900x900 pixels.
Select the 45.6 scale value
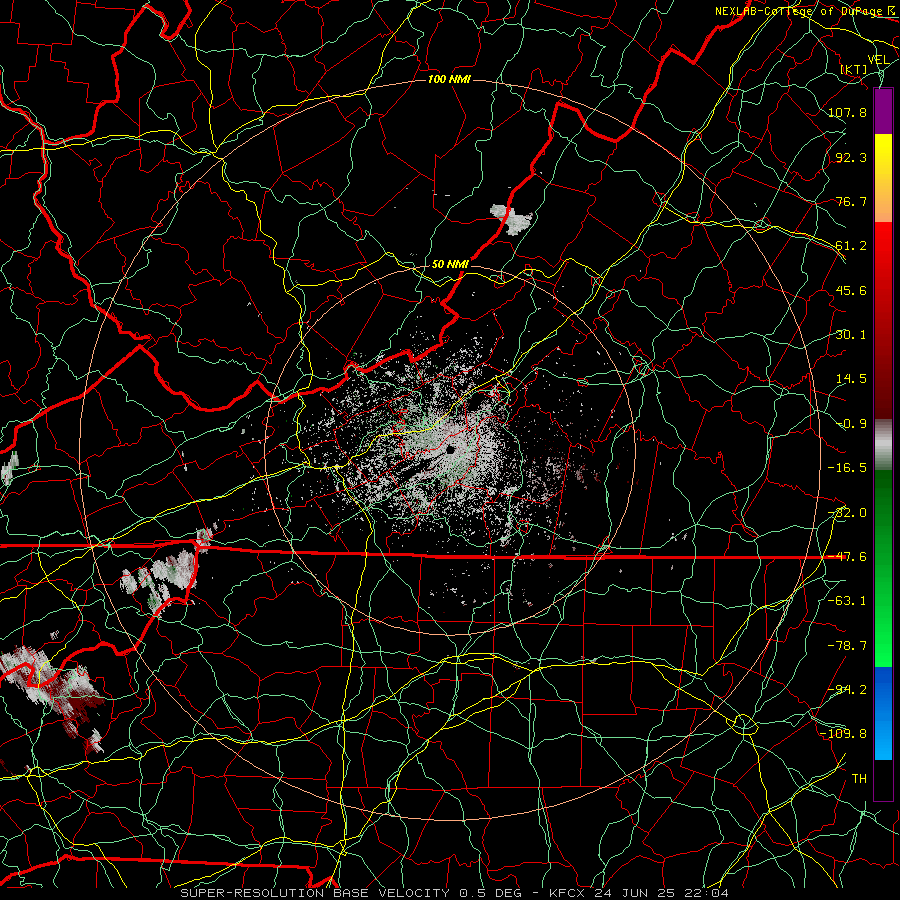click(851, 290)
